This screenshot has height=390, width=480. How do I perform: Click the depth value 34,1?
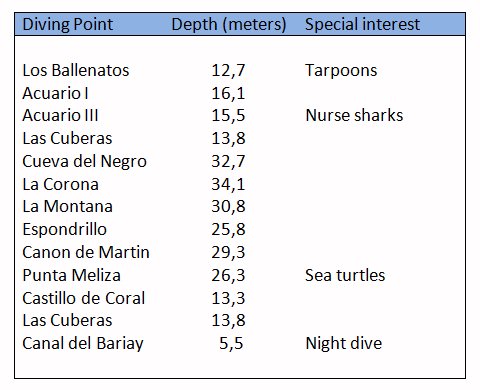[x=228, y=185]
